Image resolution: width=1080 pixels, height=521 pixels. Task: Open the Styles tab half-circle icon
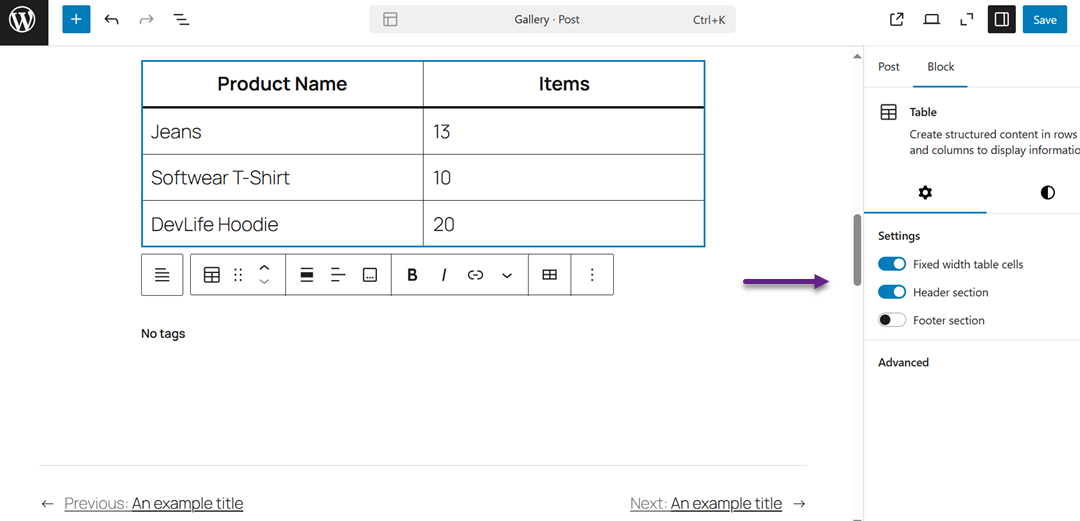1047,192
